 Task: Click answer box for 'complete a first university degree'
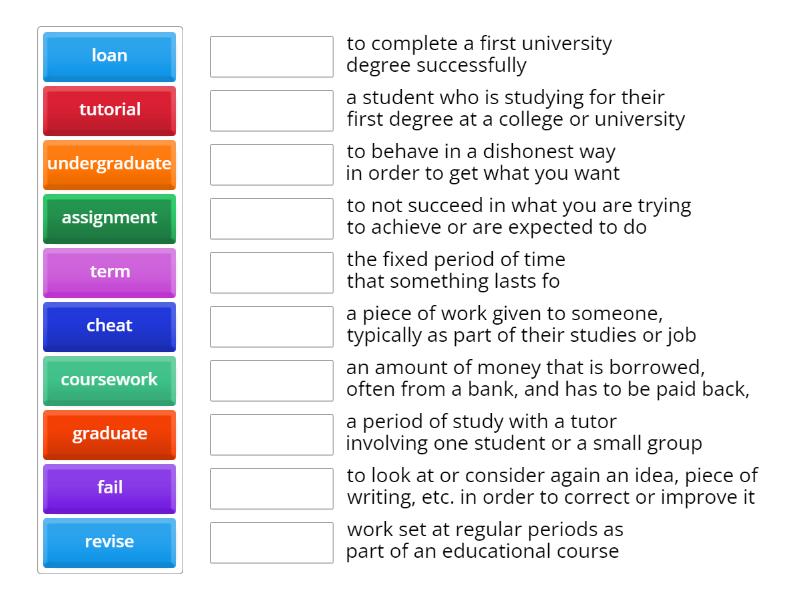(x=272, y=57)
